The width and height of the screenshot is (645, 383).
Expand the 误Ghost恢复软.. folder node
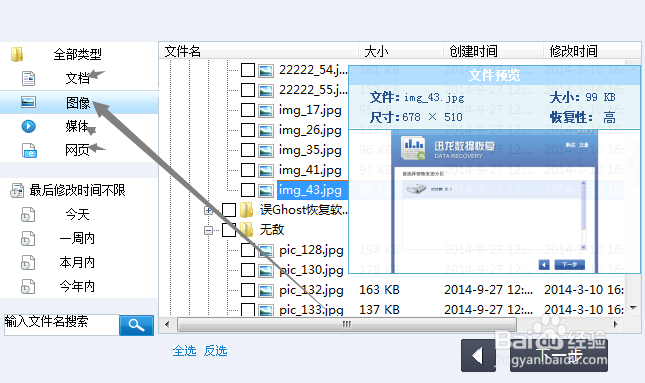point(208,210)
